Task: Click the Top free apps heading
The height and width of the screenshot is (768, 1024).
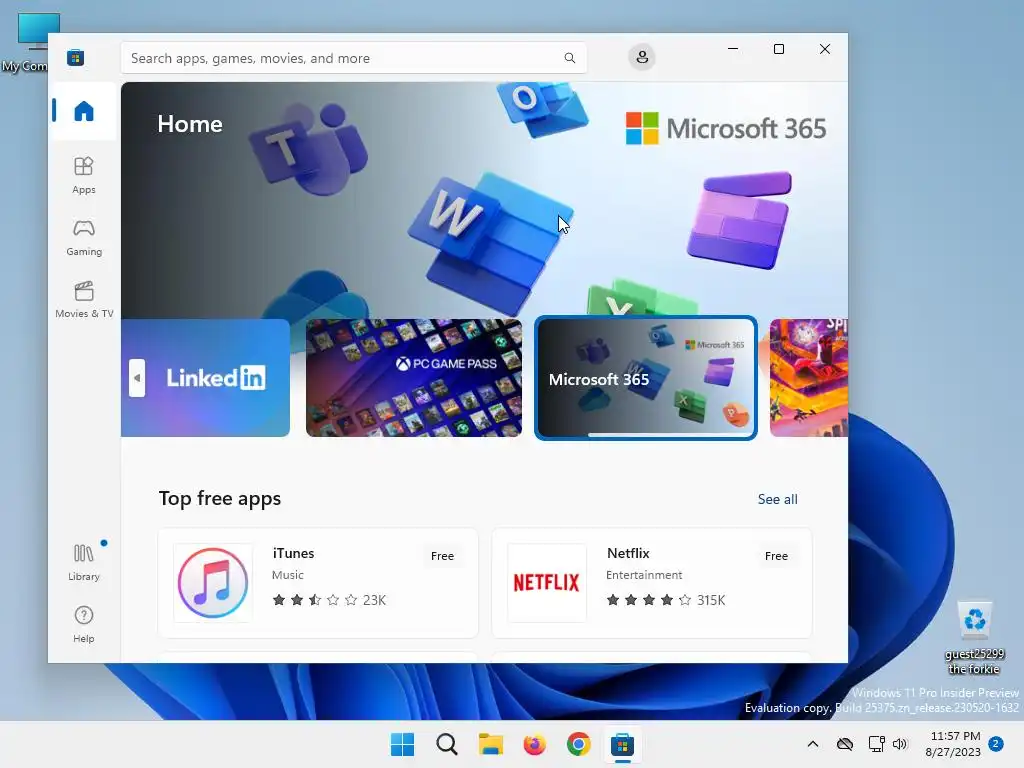Action: [x=219, y=498]
